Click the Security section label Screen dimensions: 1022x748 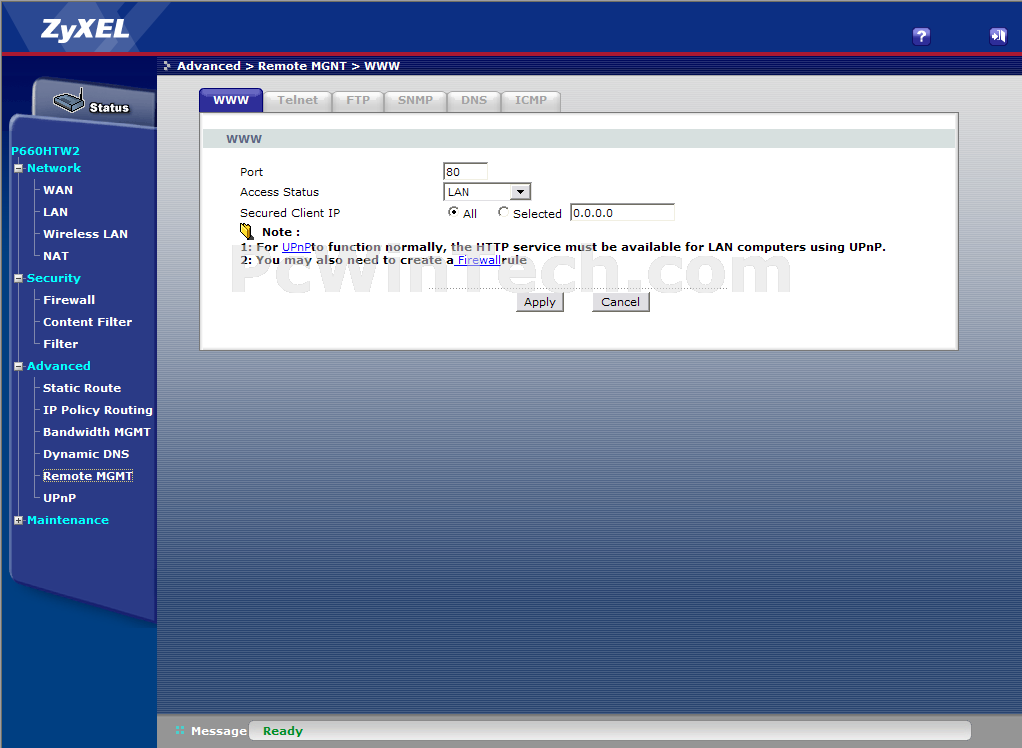tap(54, 278)
